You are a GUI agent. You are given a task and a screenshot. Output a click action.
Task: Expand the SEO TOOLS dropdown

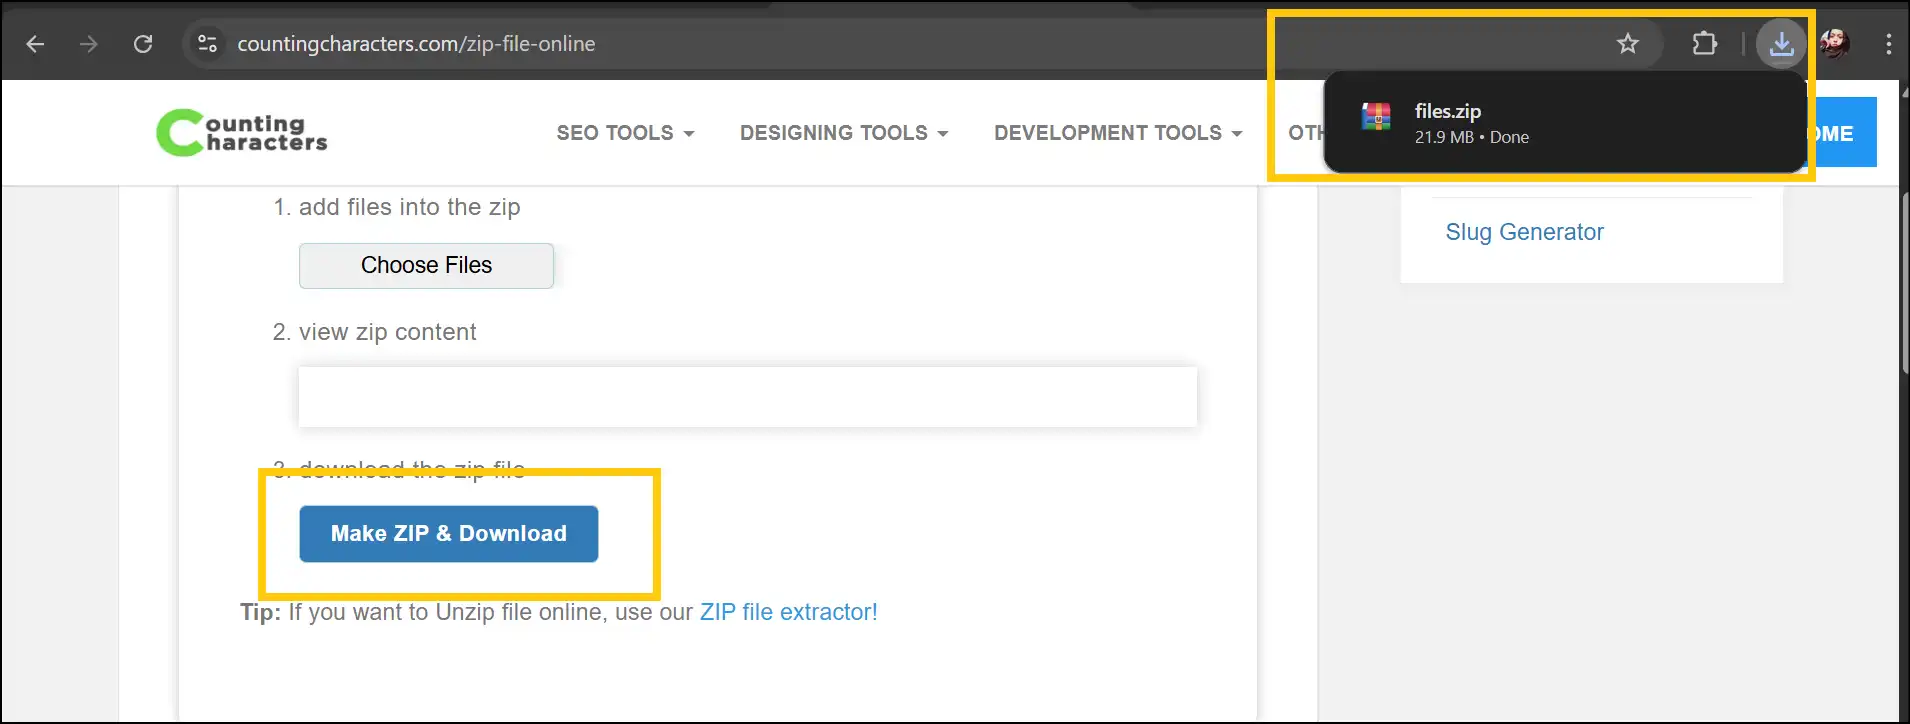(625, 133)
